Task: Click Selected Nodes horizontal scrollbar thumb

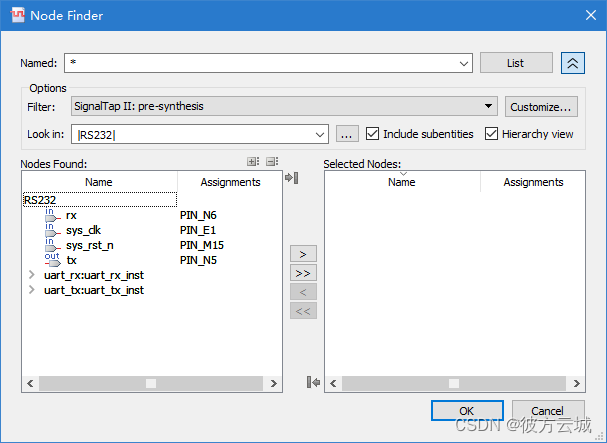Action: tap(454, 383)
